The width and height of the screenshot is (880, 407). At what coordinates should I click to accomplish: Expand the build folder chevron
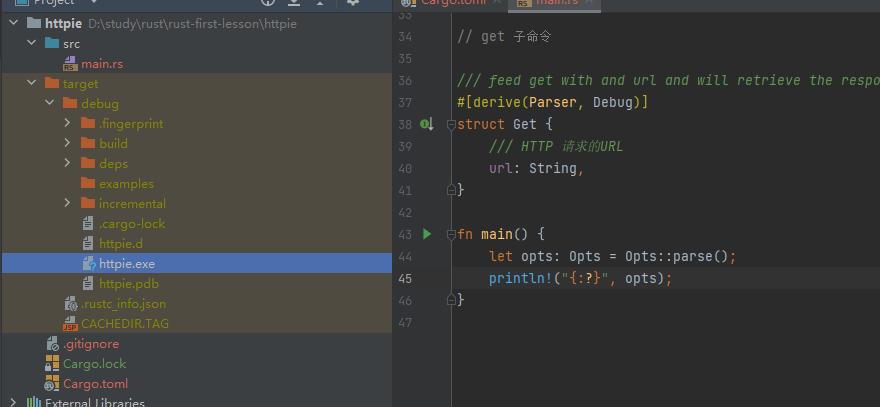point(67,144)
